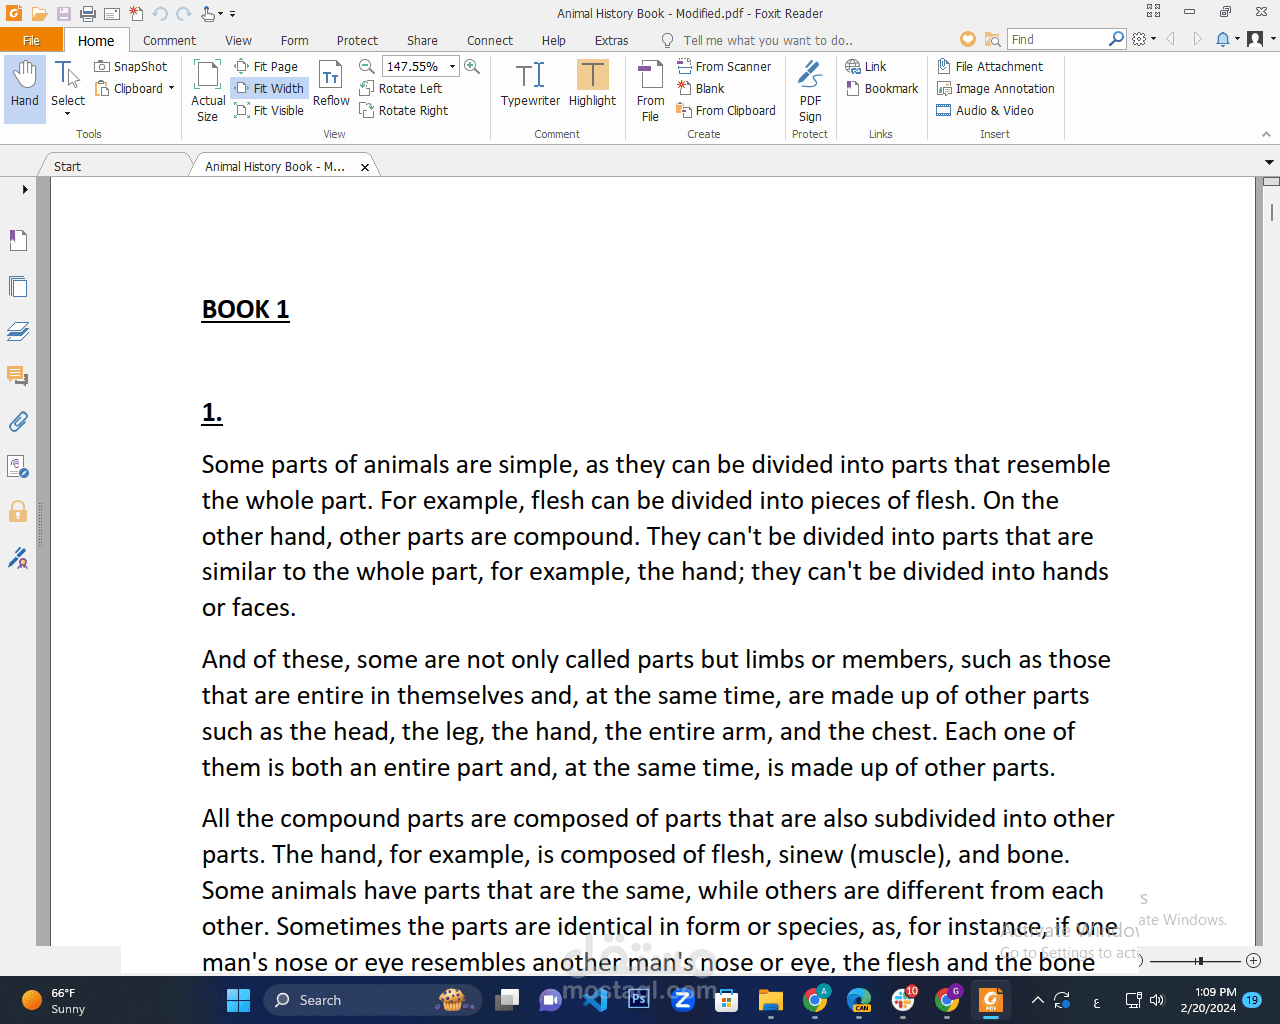Open the attachments side panel
The width and height of the screenshot is (1280, 1024).
tap(18, 421)
